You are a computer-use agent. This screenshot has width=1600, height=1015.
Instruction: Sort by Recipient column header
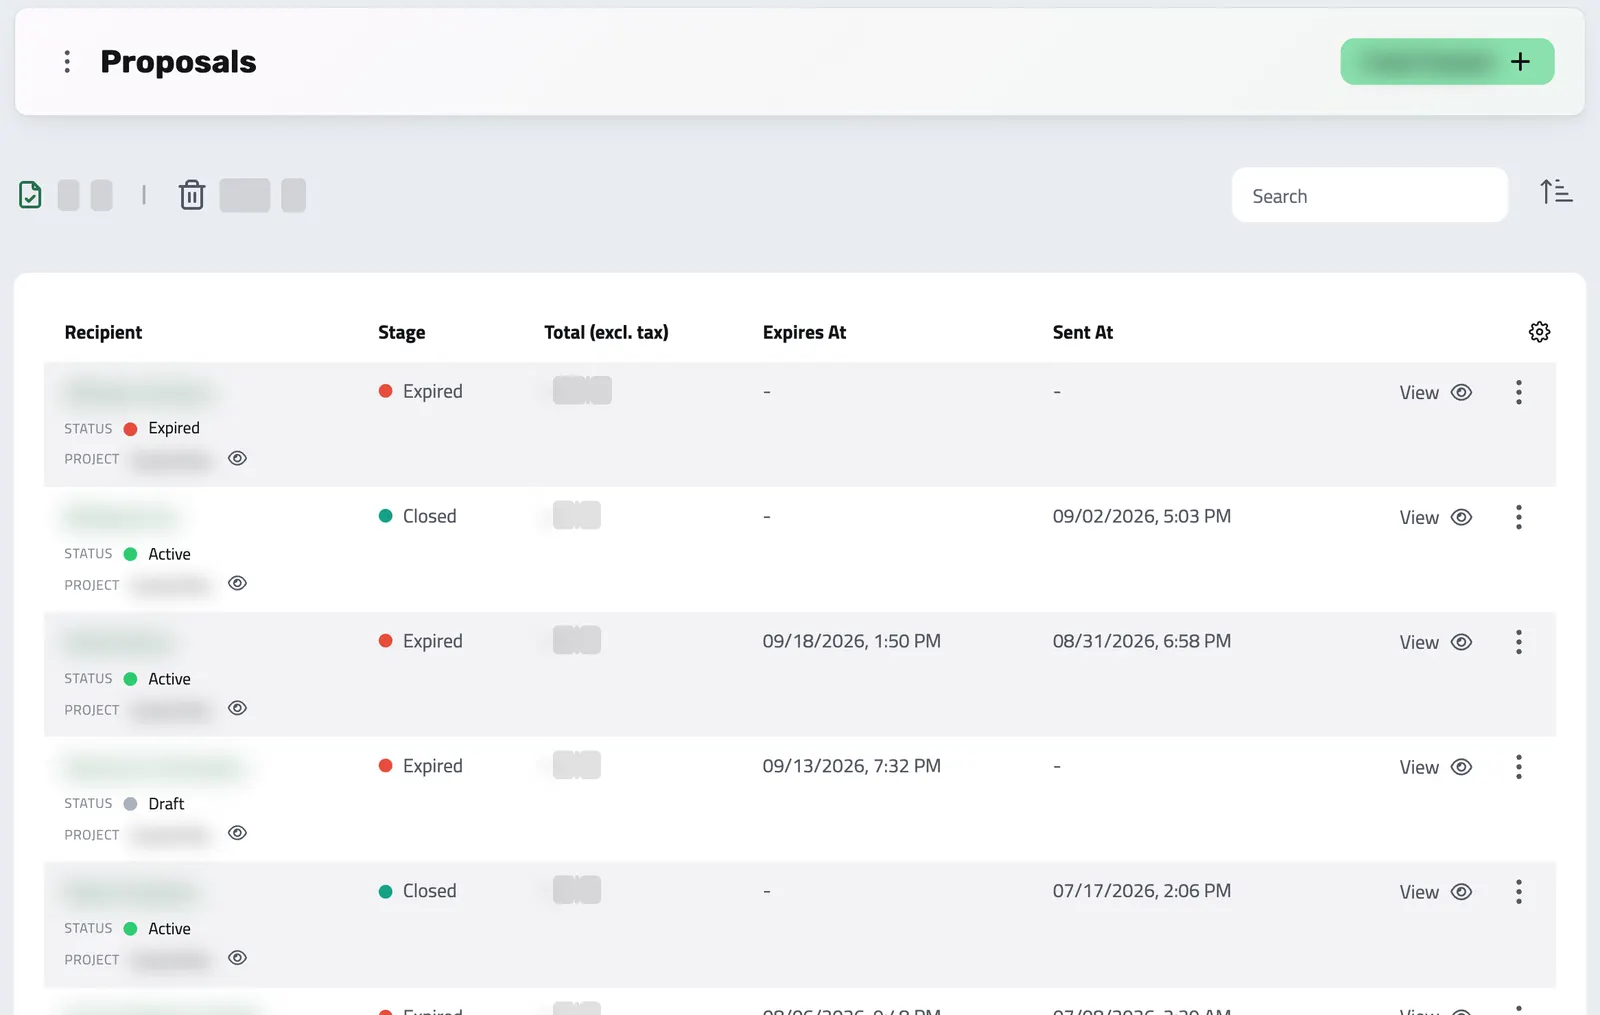tap(104, 333)
